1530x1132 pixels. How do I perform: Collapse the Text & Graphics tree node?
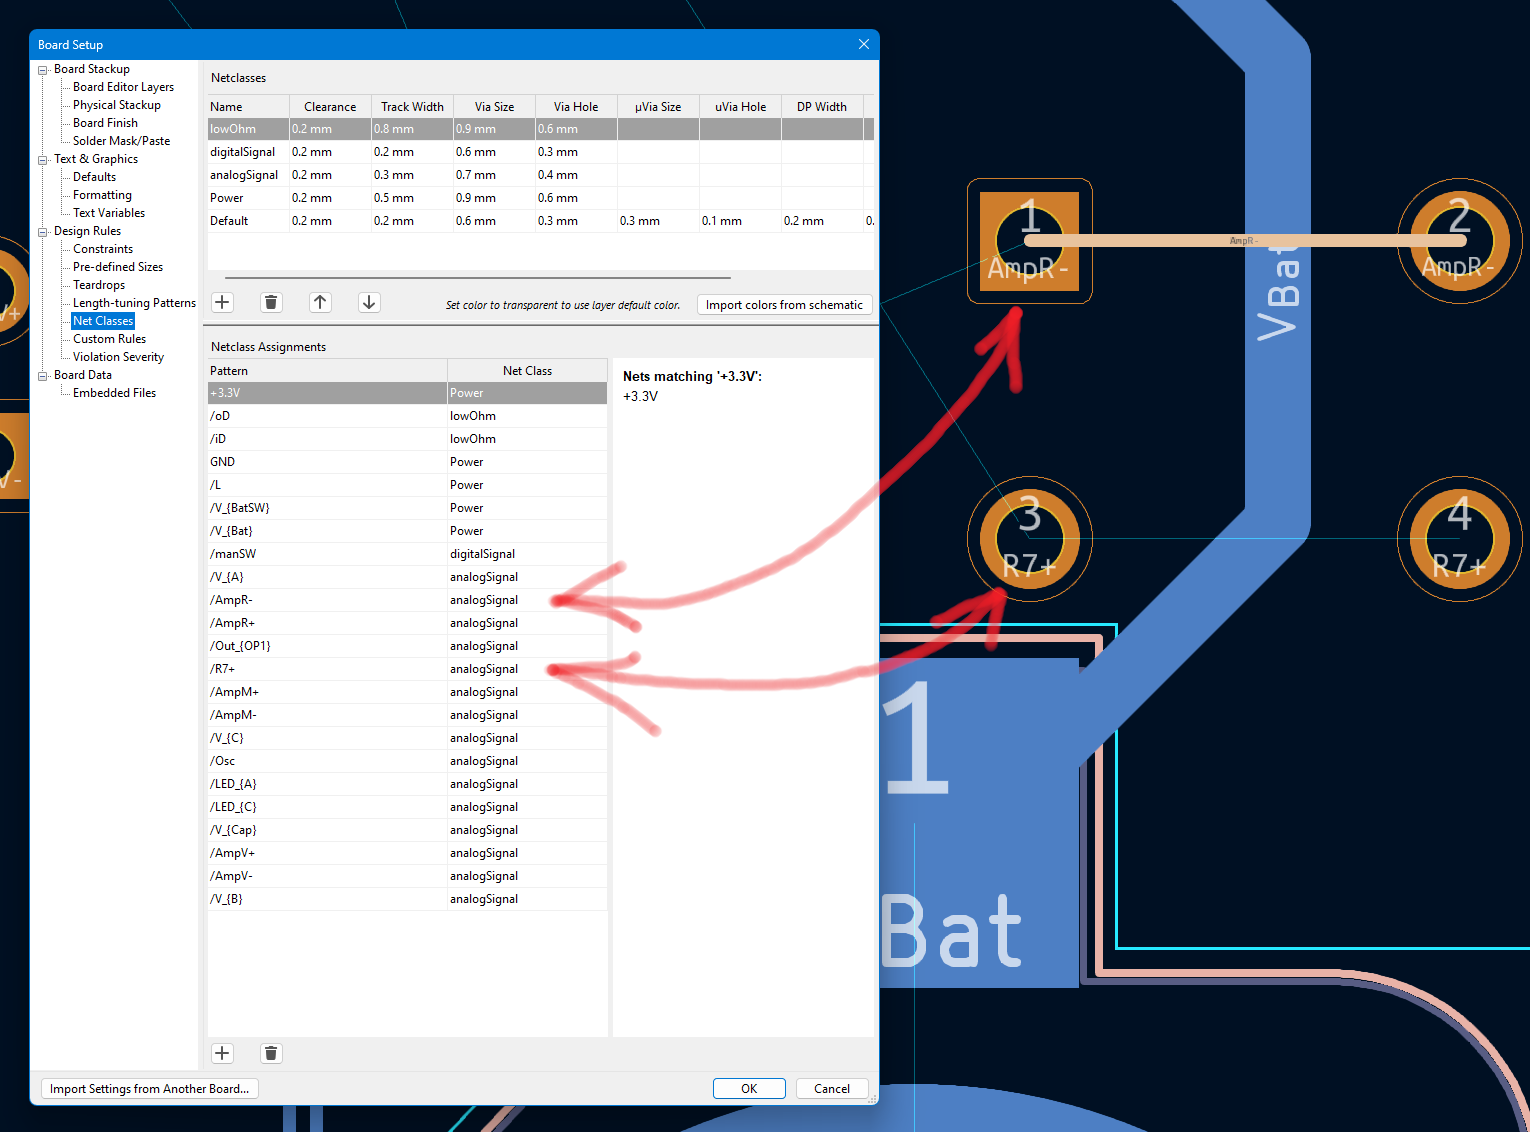click(43, 160)
